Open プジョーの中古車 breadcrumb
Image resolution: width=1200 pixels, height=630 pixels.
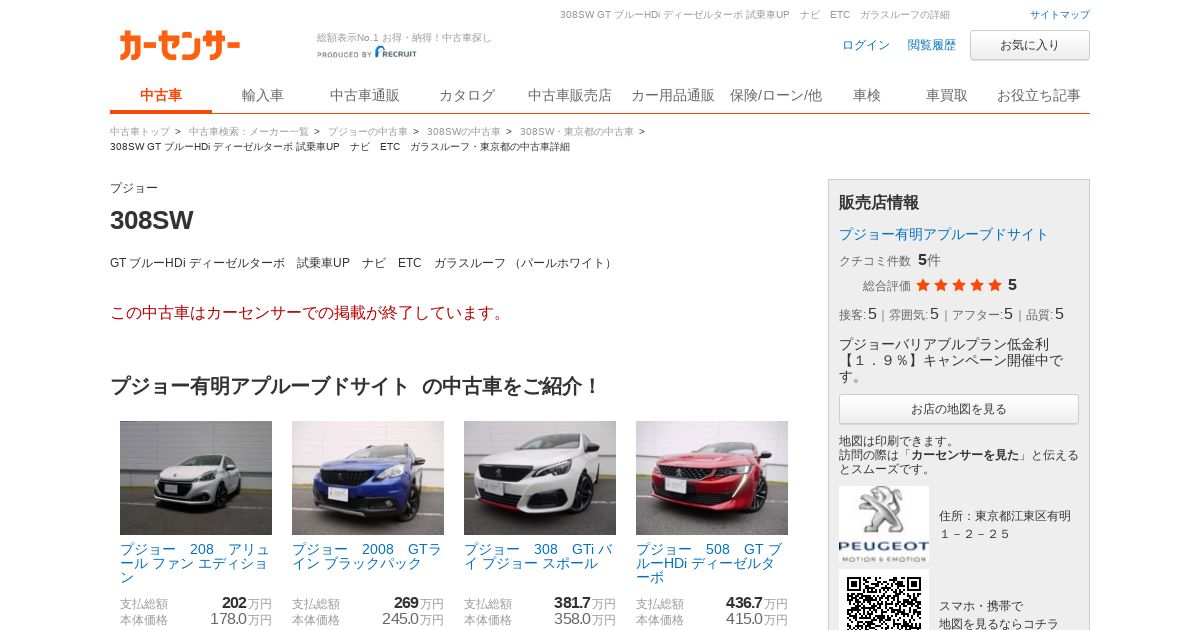tap(368, 131)
